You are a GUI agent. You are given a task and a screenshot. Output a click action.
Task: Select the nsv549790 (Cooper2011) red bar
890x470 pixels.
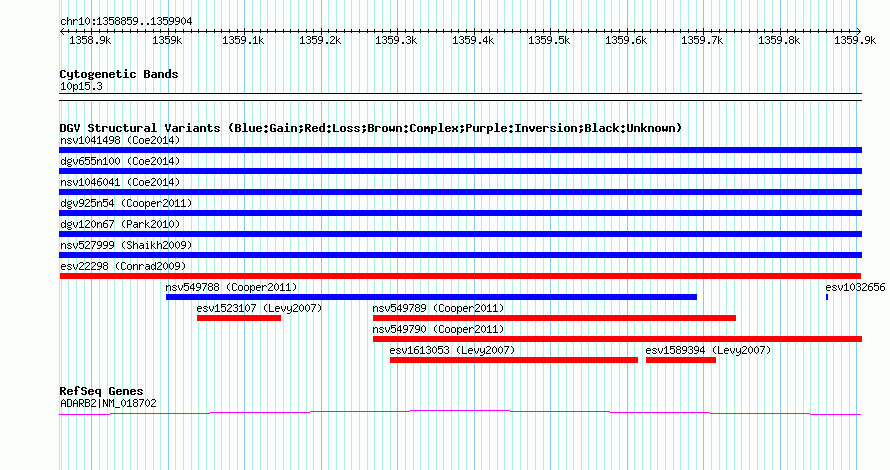(x=618, y=339)
